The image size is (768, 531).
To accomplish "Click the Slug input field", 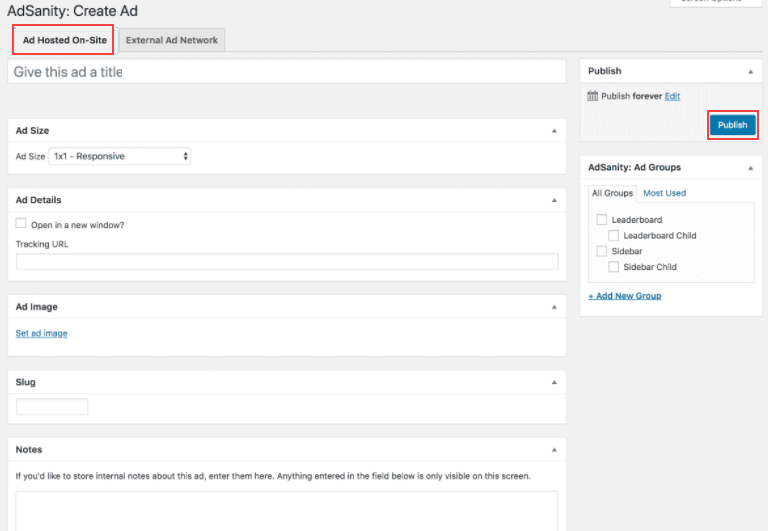I will 52,407.
